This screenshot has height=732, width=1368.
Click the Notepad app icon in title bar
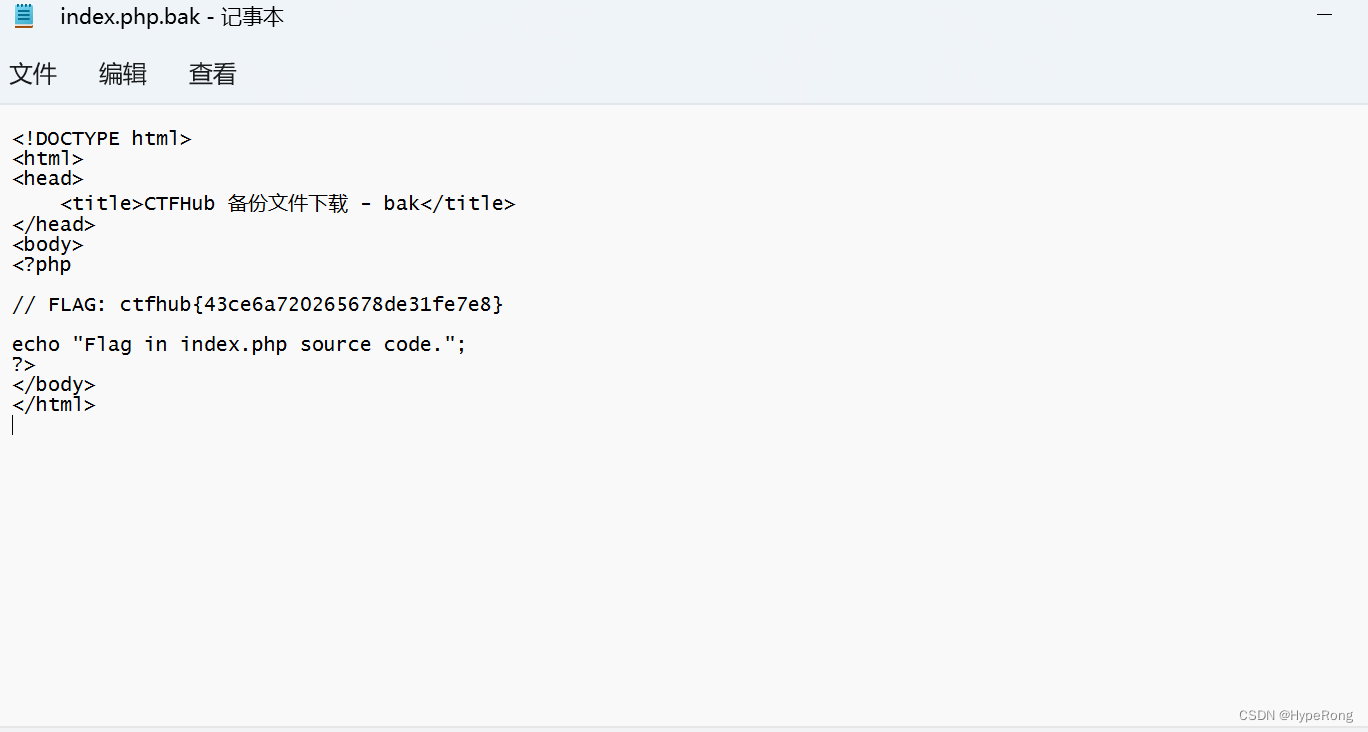24,16
